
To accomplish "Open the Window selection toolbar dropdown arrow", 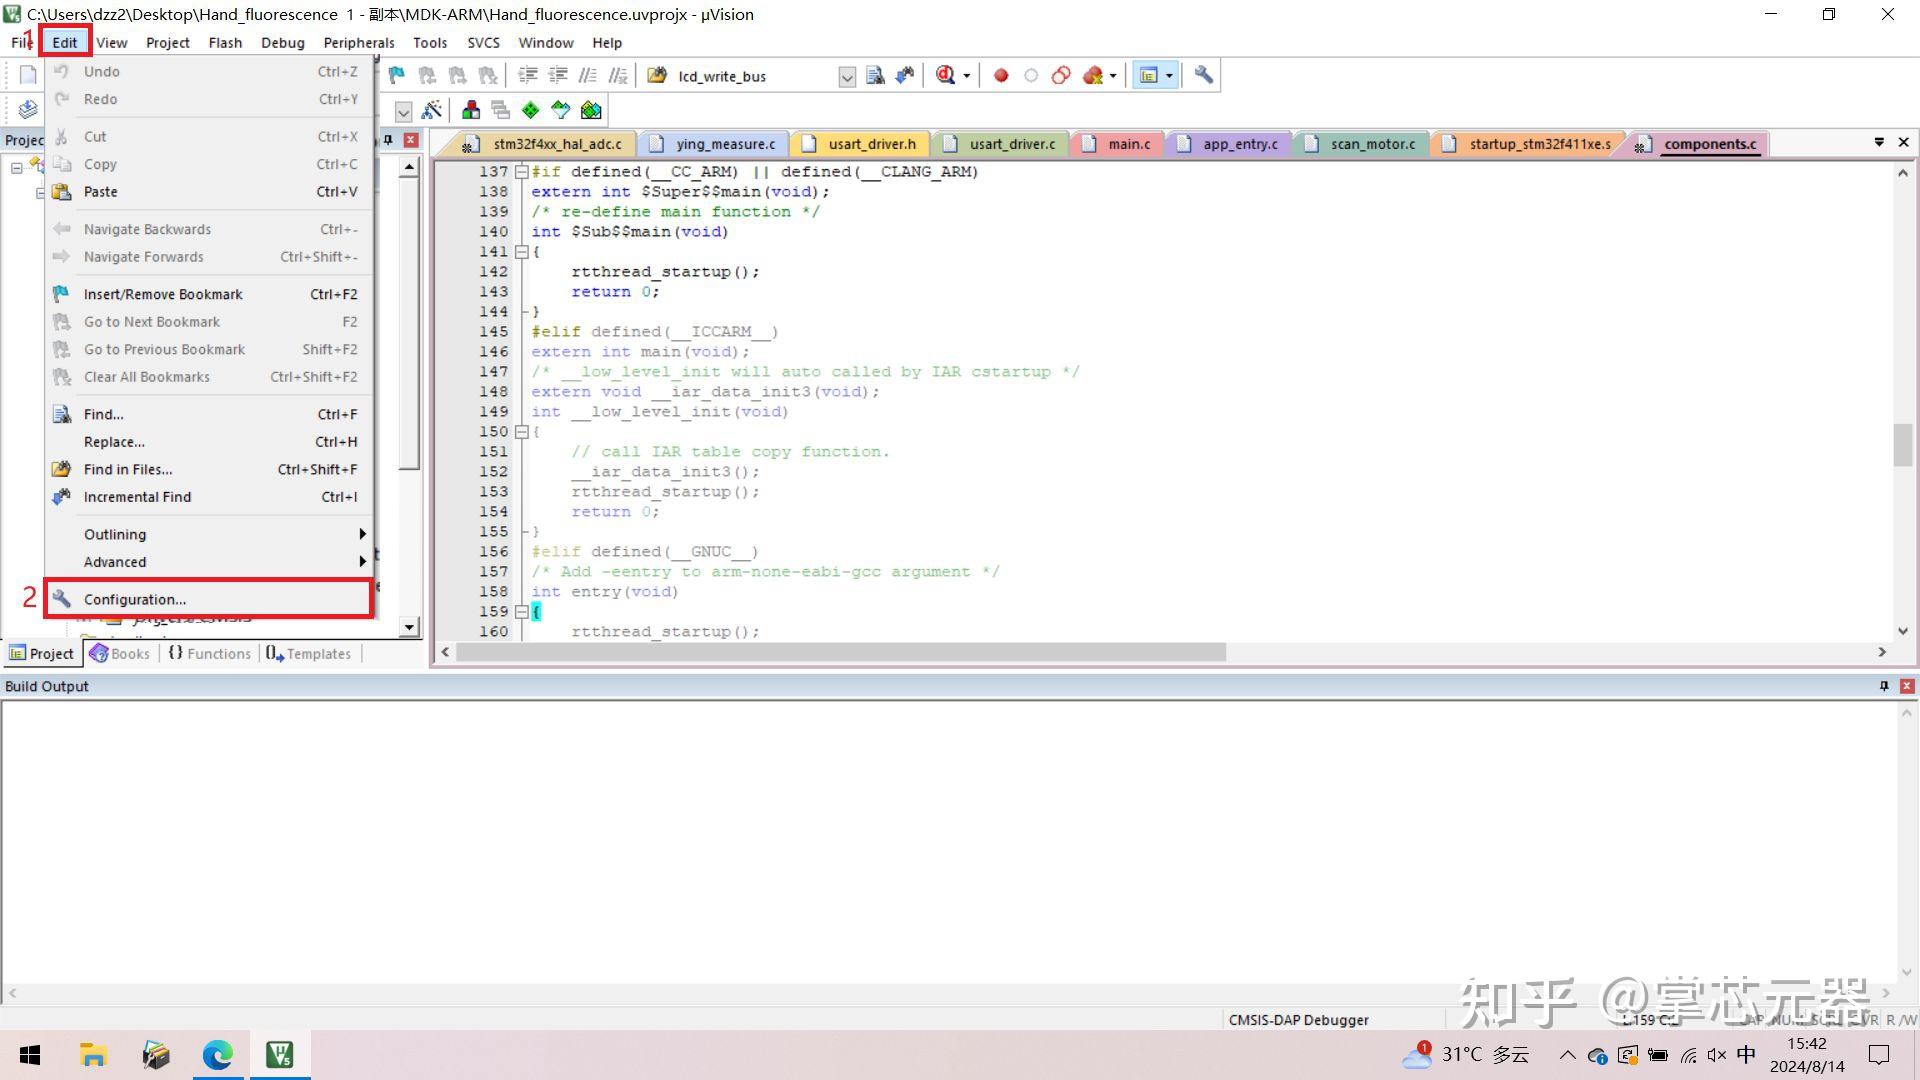I will 1168,75.
